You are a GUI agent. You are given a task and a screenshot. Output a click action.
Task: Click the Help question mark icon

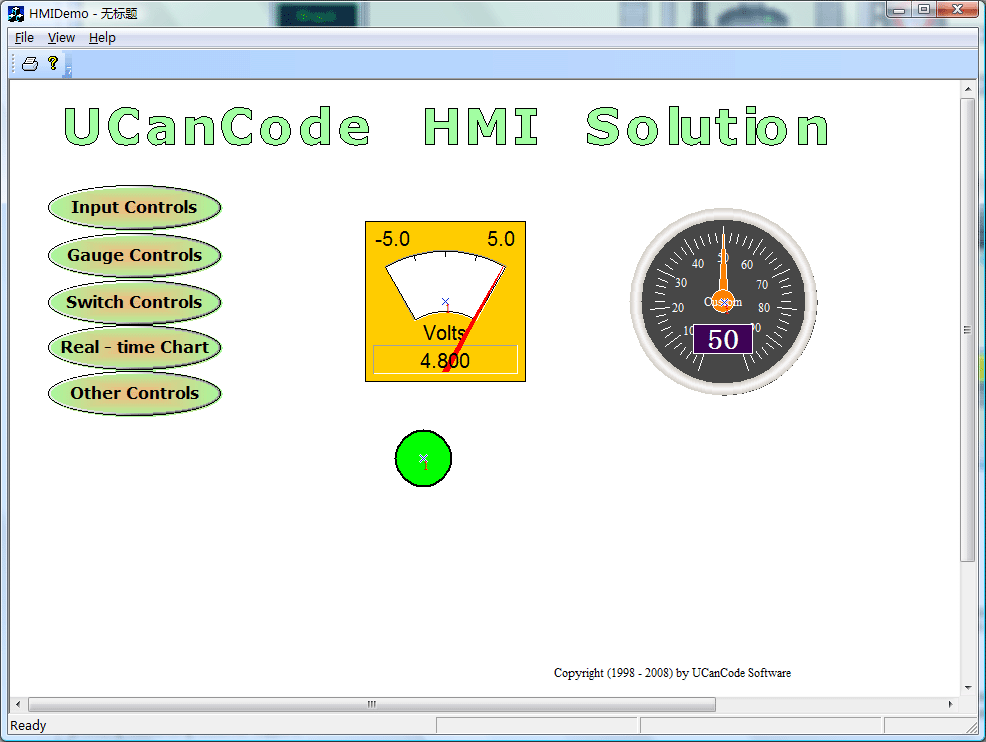click(53, 63)
